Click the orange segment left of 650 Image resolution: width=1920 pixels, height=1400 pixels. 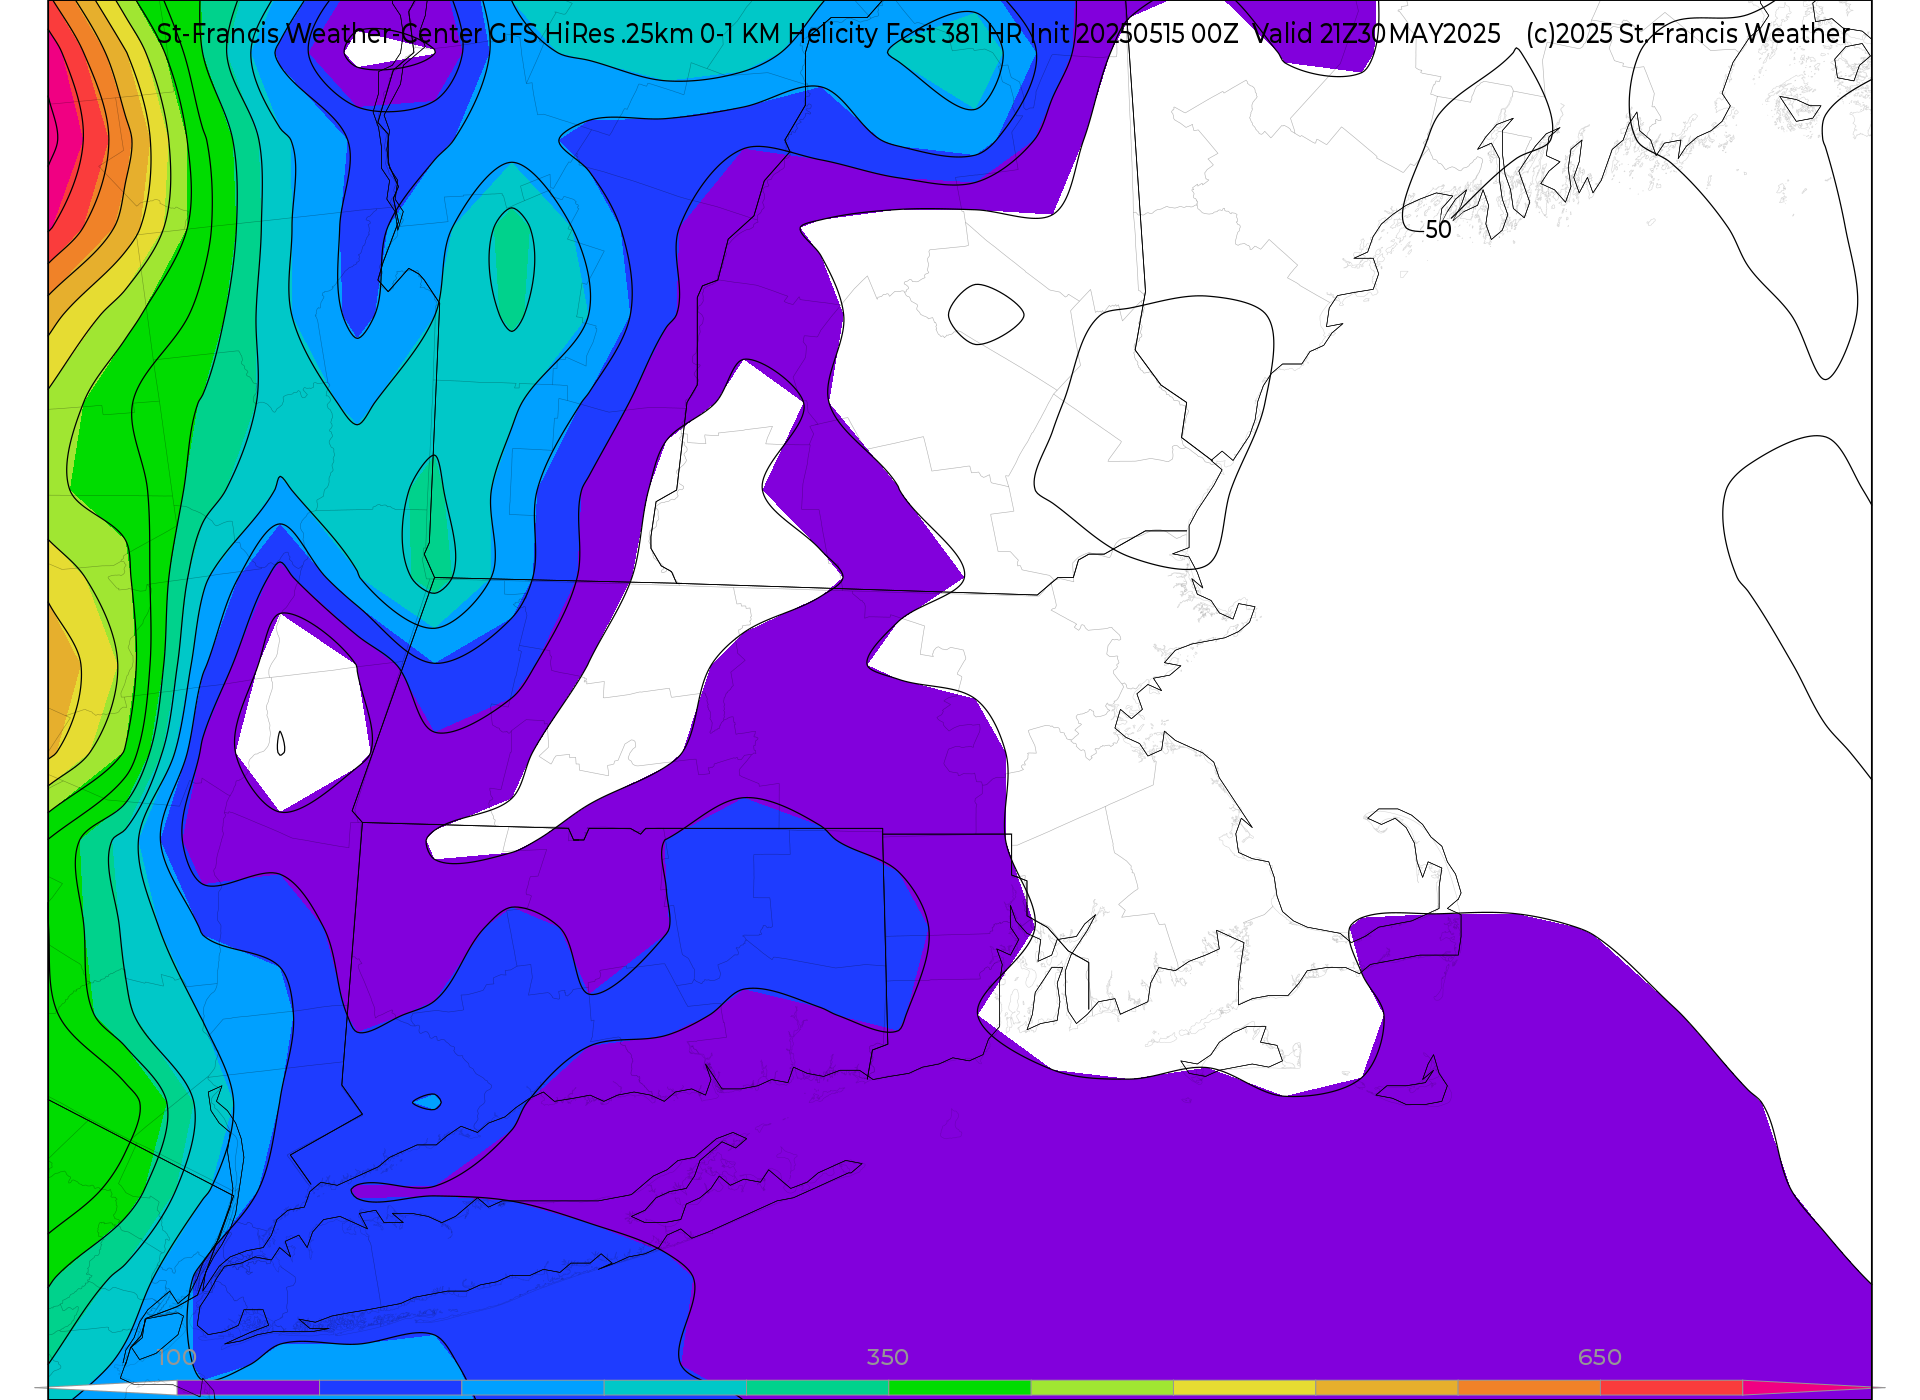point(1529,1388)
